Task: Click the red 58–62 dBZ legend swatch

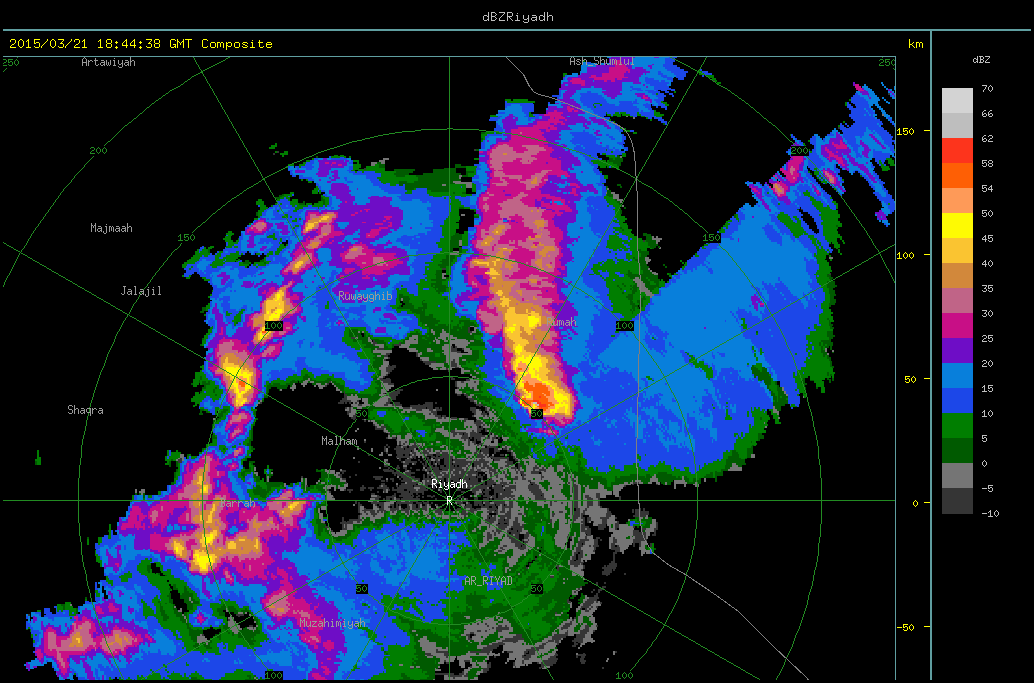Action: click(x=957, y=150)
